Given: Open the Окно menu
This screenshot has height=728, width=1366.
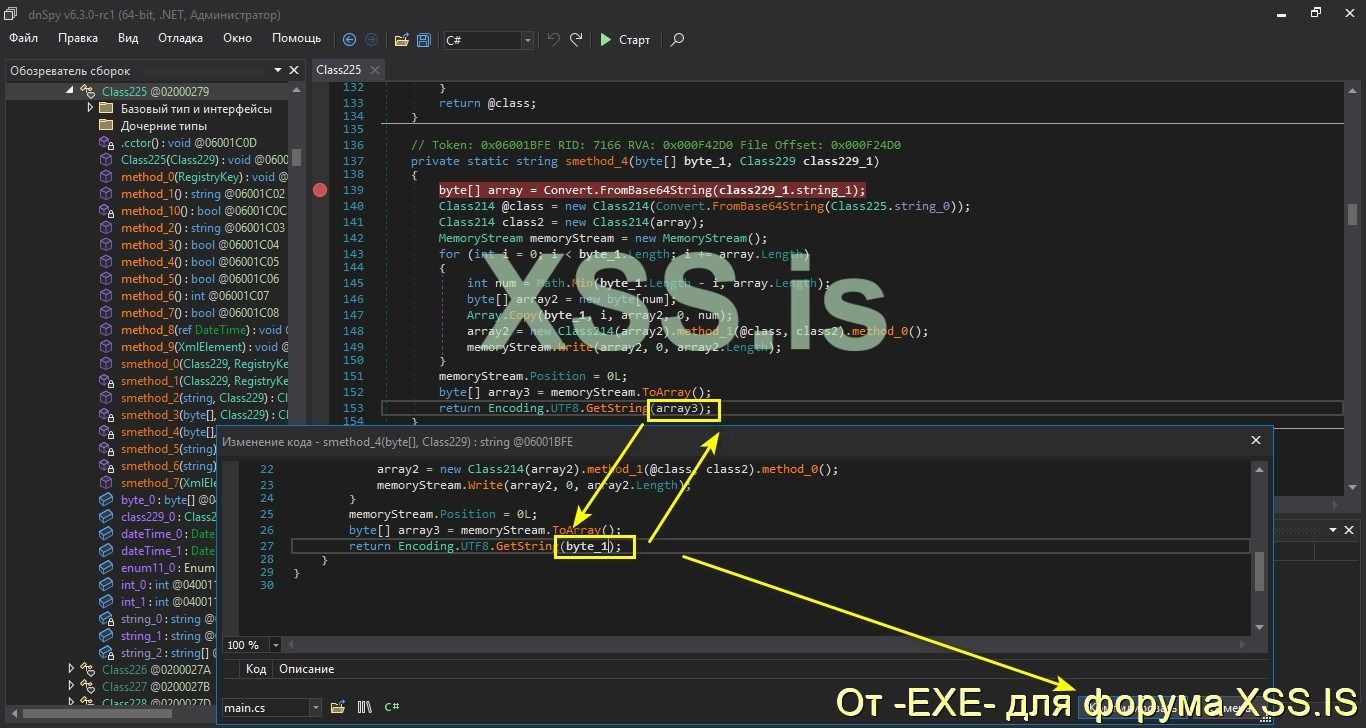Looking at the screenshot, I should (x=237, y=38).
